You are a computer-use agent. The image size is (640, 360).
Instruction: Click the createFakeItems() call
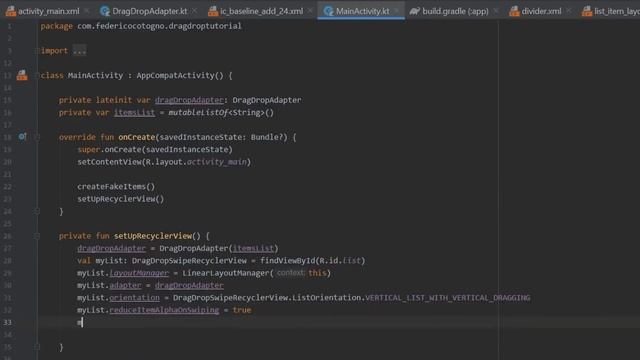[116, 187]
